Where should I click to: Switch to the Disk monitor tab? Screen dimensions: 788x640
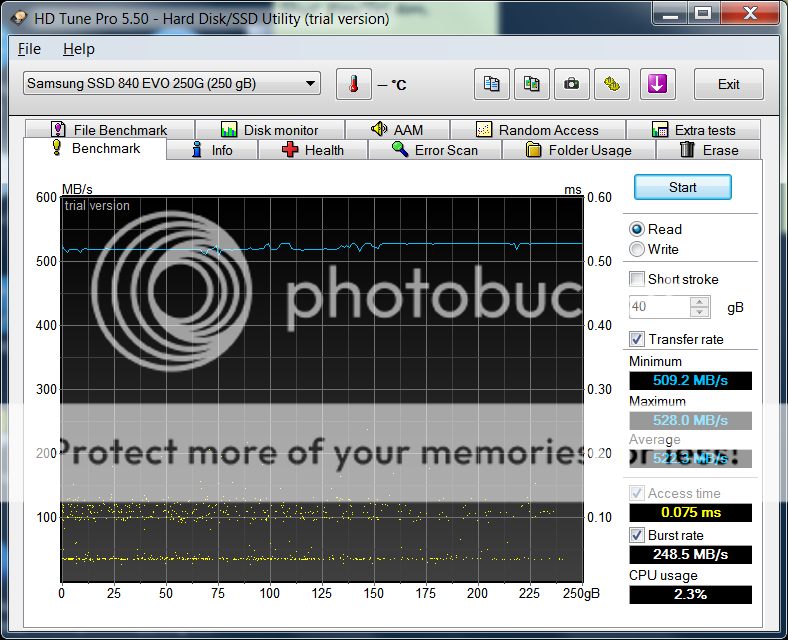pyautogui.click(x=270, y=130)
